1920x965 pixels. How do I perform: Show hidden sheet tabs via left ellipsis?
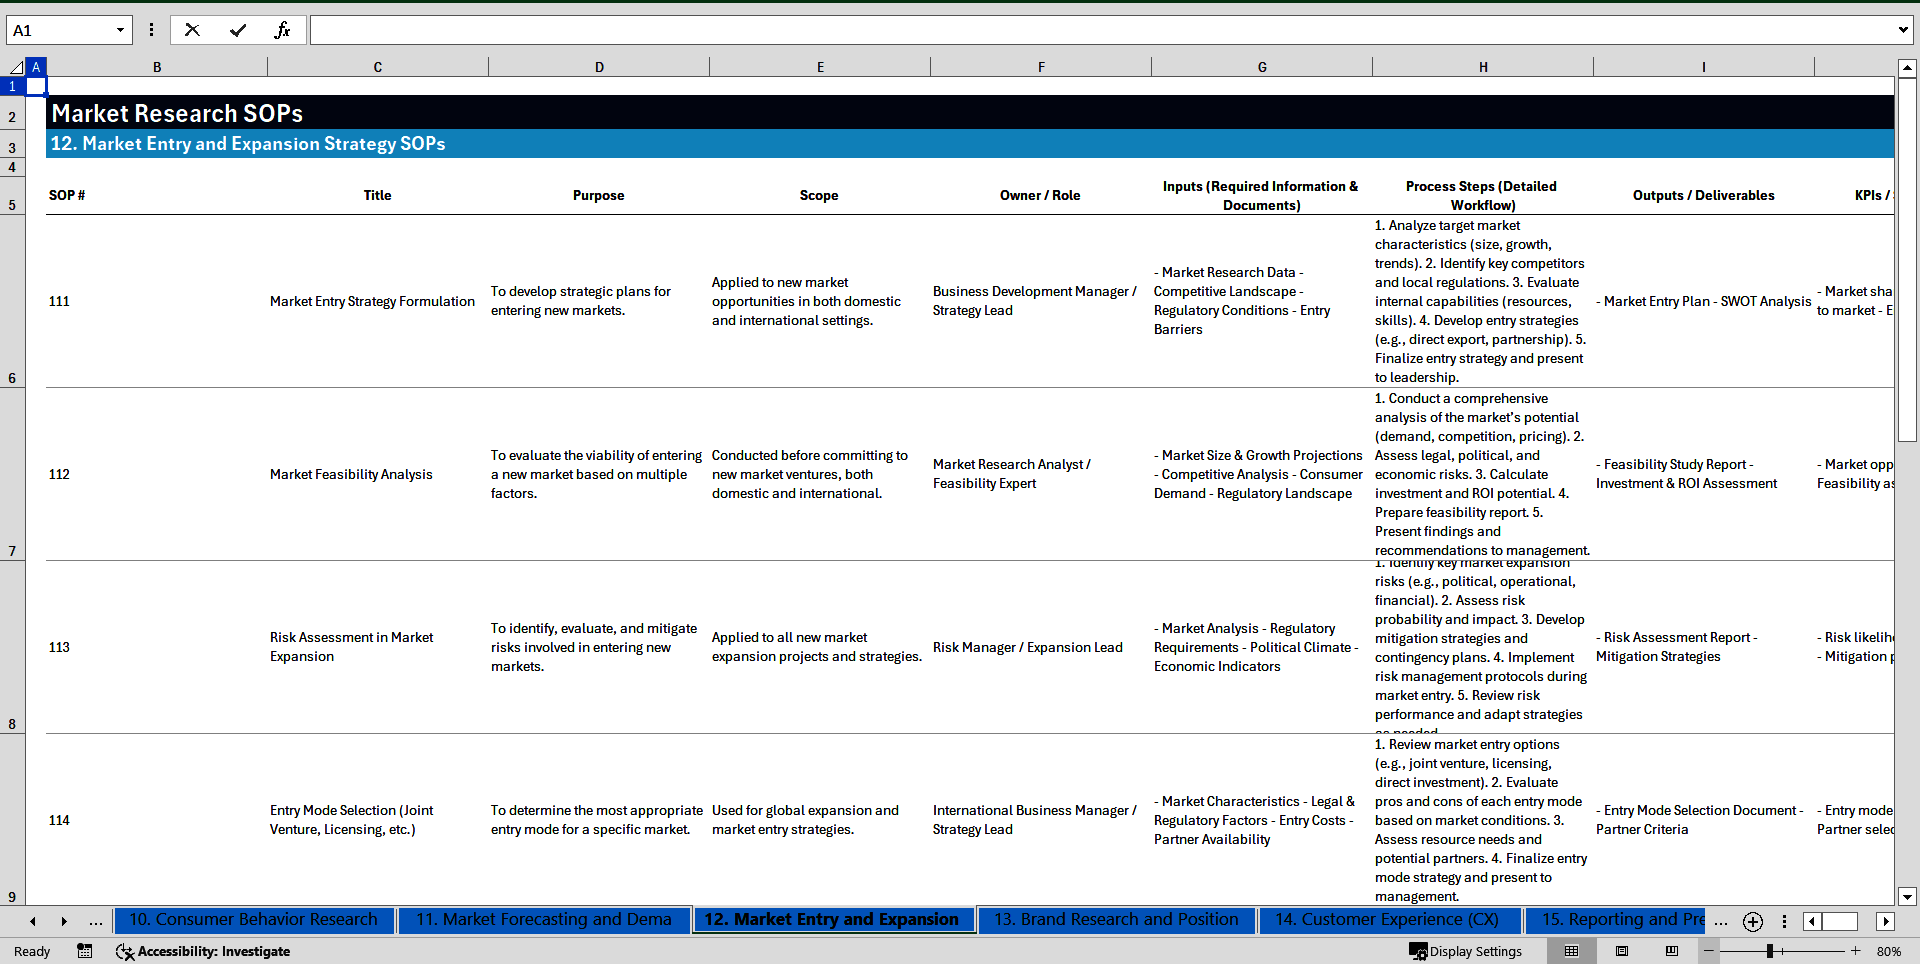(x=95, y=921)
